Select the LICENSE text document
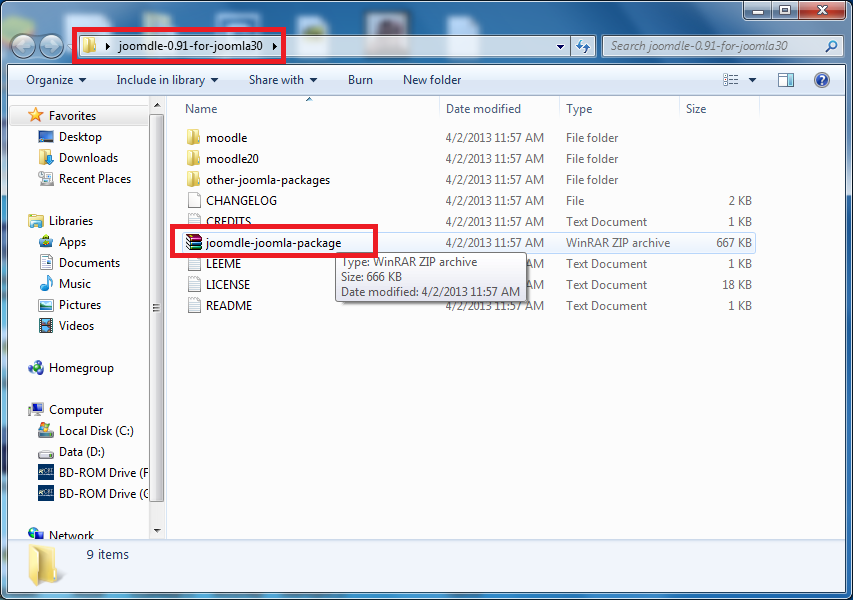The height and width of the screenshot is (600, 853). pos(227,285)
